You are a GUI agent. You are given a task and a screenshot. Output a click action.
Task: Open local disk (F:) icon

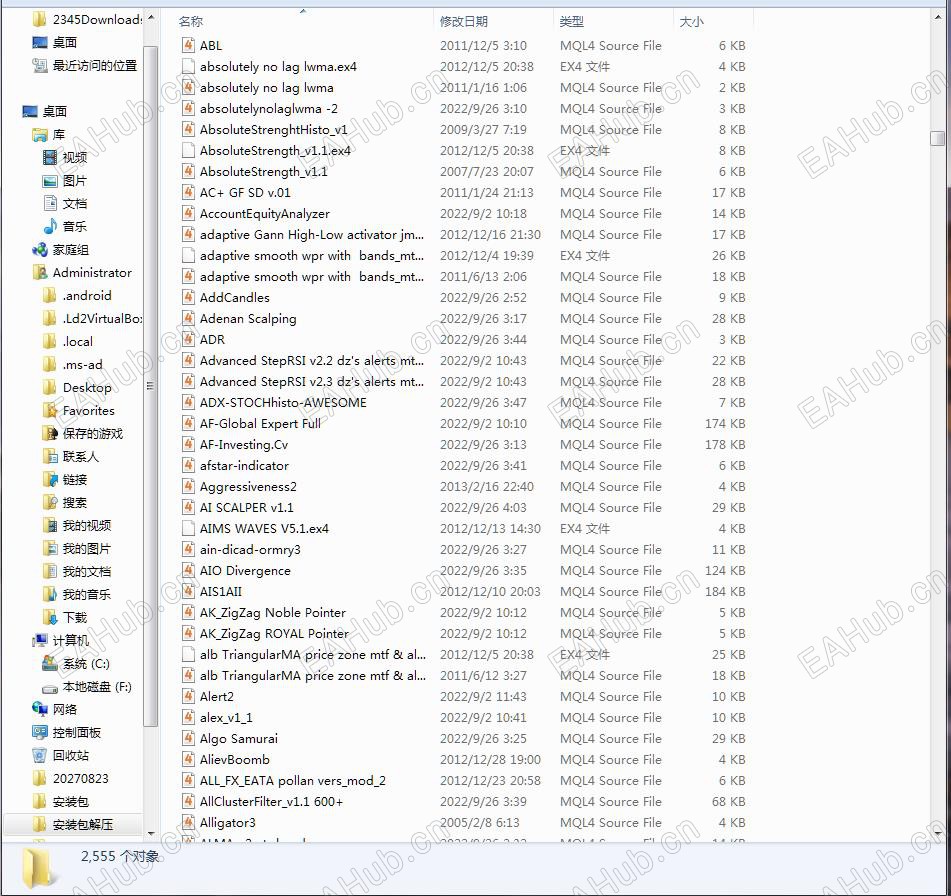(x=50, y=687)
